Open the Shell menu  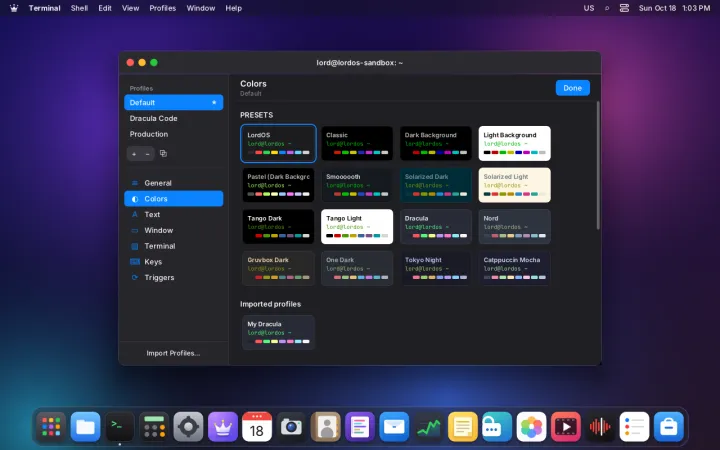pyautogui.click(x=79, y=8)
